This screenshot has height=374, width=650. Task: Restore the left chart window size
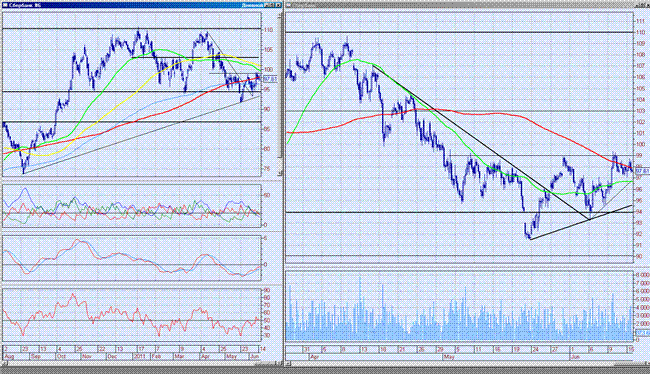[272, 5]
